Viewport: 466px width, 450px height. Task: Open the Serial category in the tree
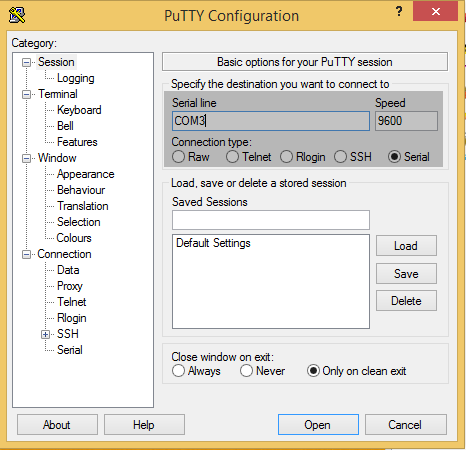(70, 350)
